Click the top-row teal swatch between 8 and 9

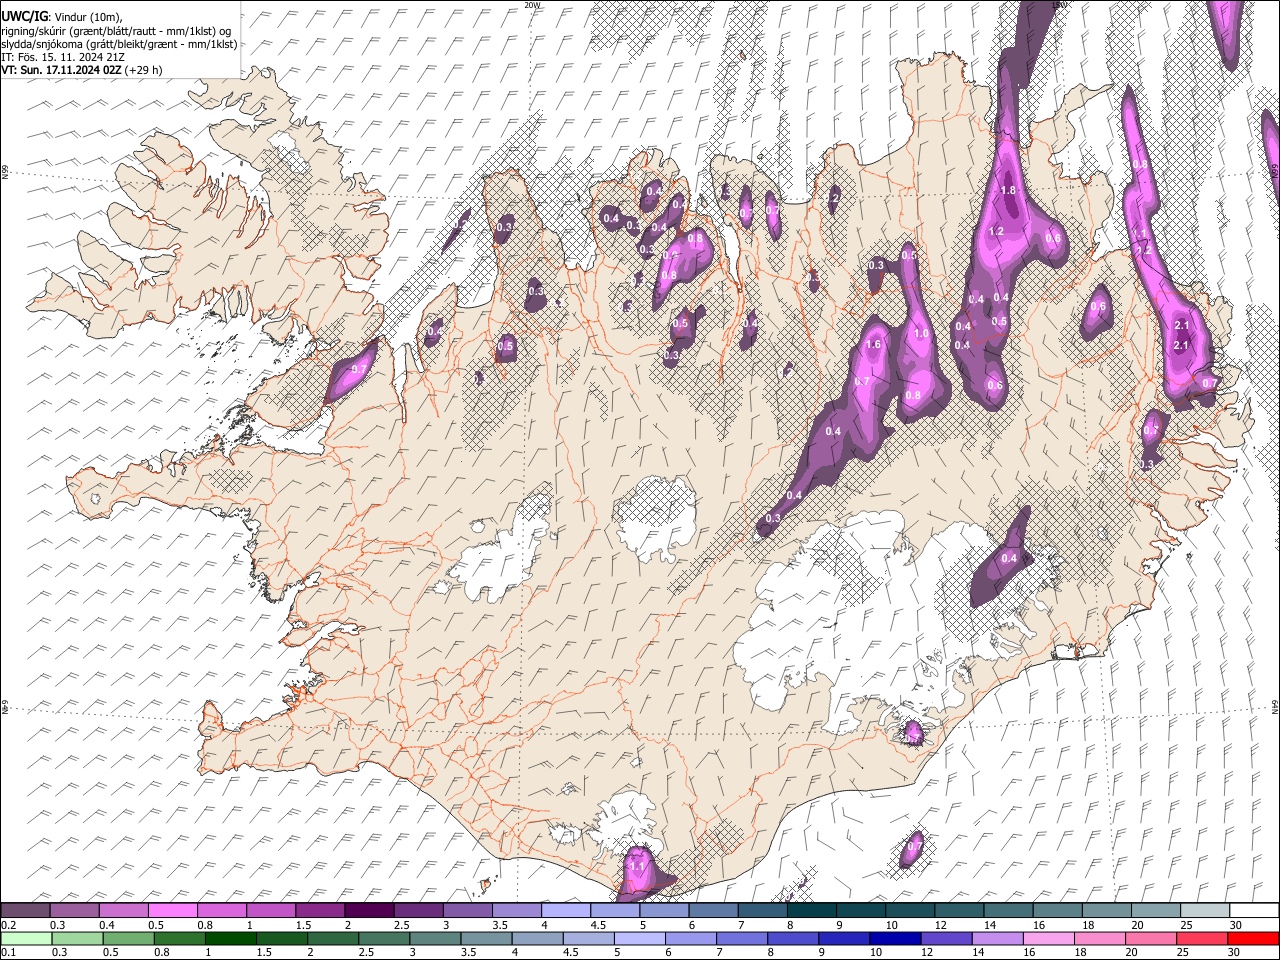tap(811, 910)
